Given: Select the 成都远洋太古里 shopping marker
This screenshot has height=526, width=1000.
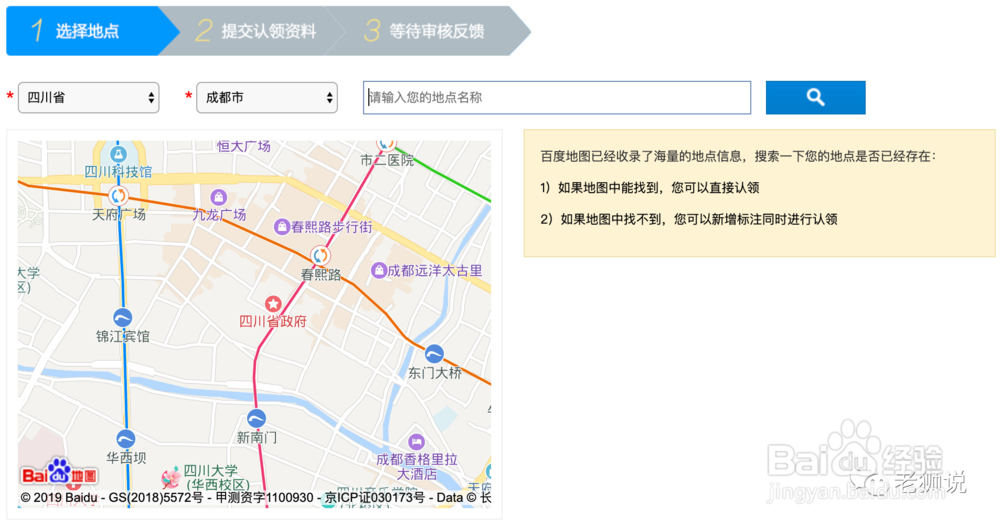Looking at the screenshot, I should click(x=379, y=270).
